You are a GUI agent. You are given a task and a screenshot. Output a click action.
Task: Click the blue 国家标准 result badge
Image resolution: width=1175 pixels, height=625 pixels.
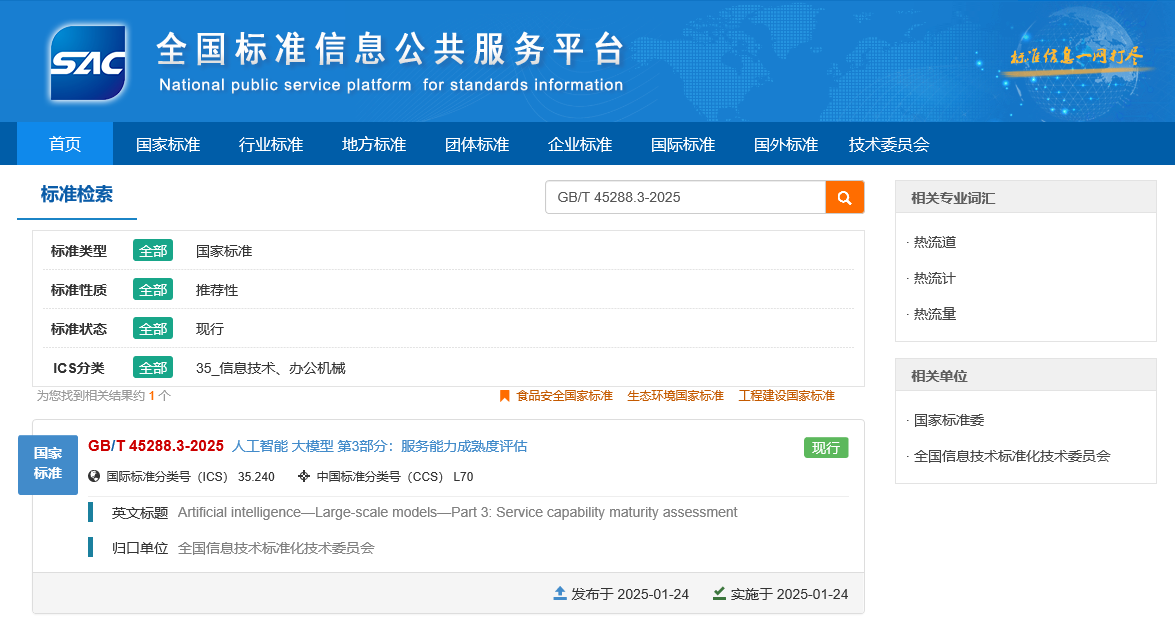(48, 465)
